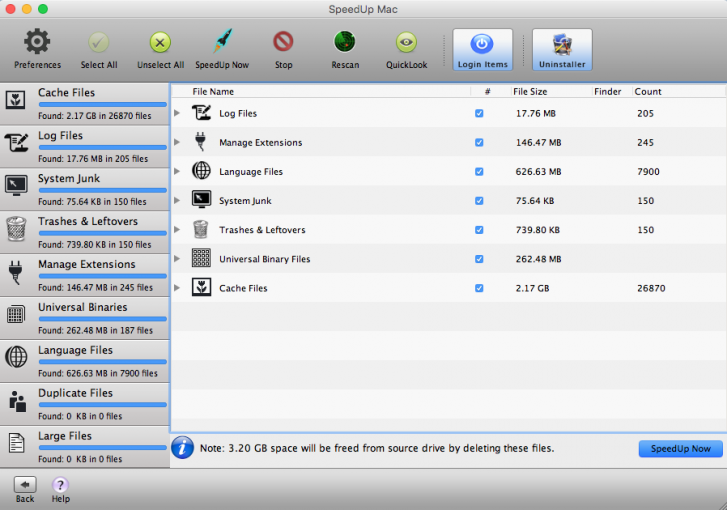Click the Large Files progress bar
The height and width of the screenshot is (510, 727).
[102, 448]
